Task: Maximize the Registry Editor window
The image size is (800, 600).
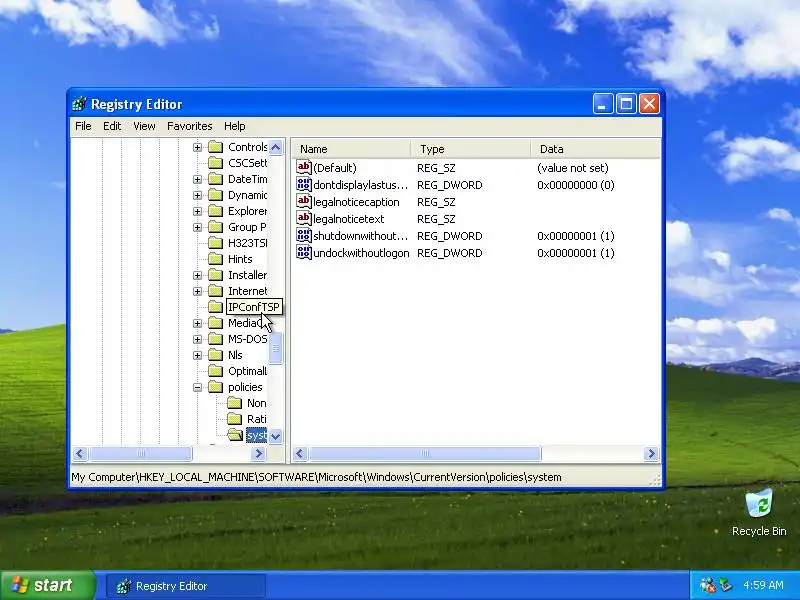Action: (626, 104)
